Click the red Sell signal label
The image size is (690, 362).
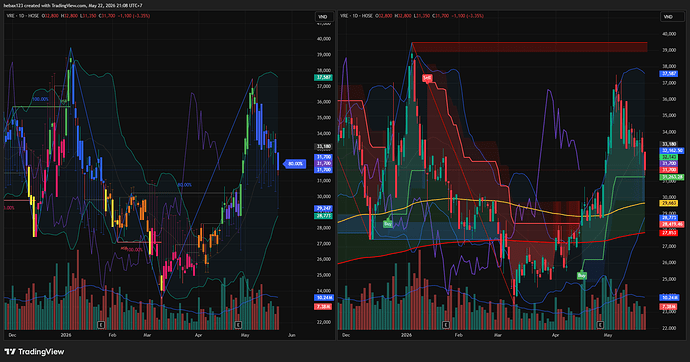coord(427,78)
